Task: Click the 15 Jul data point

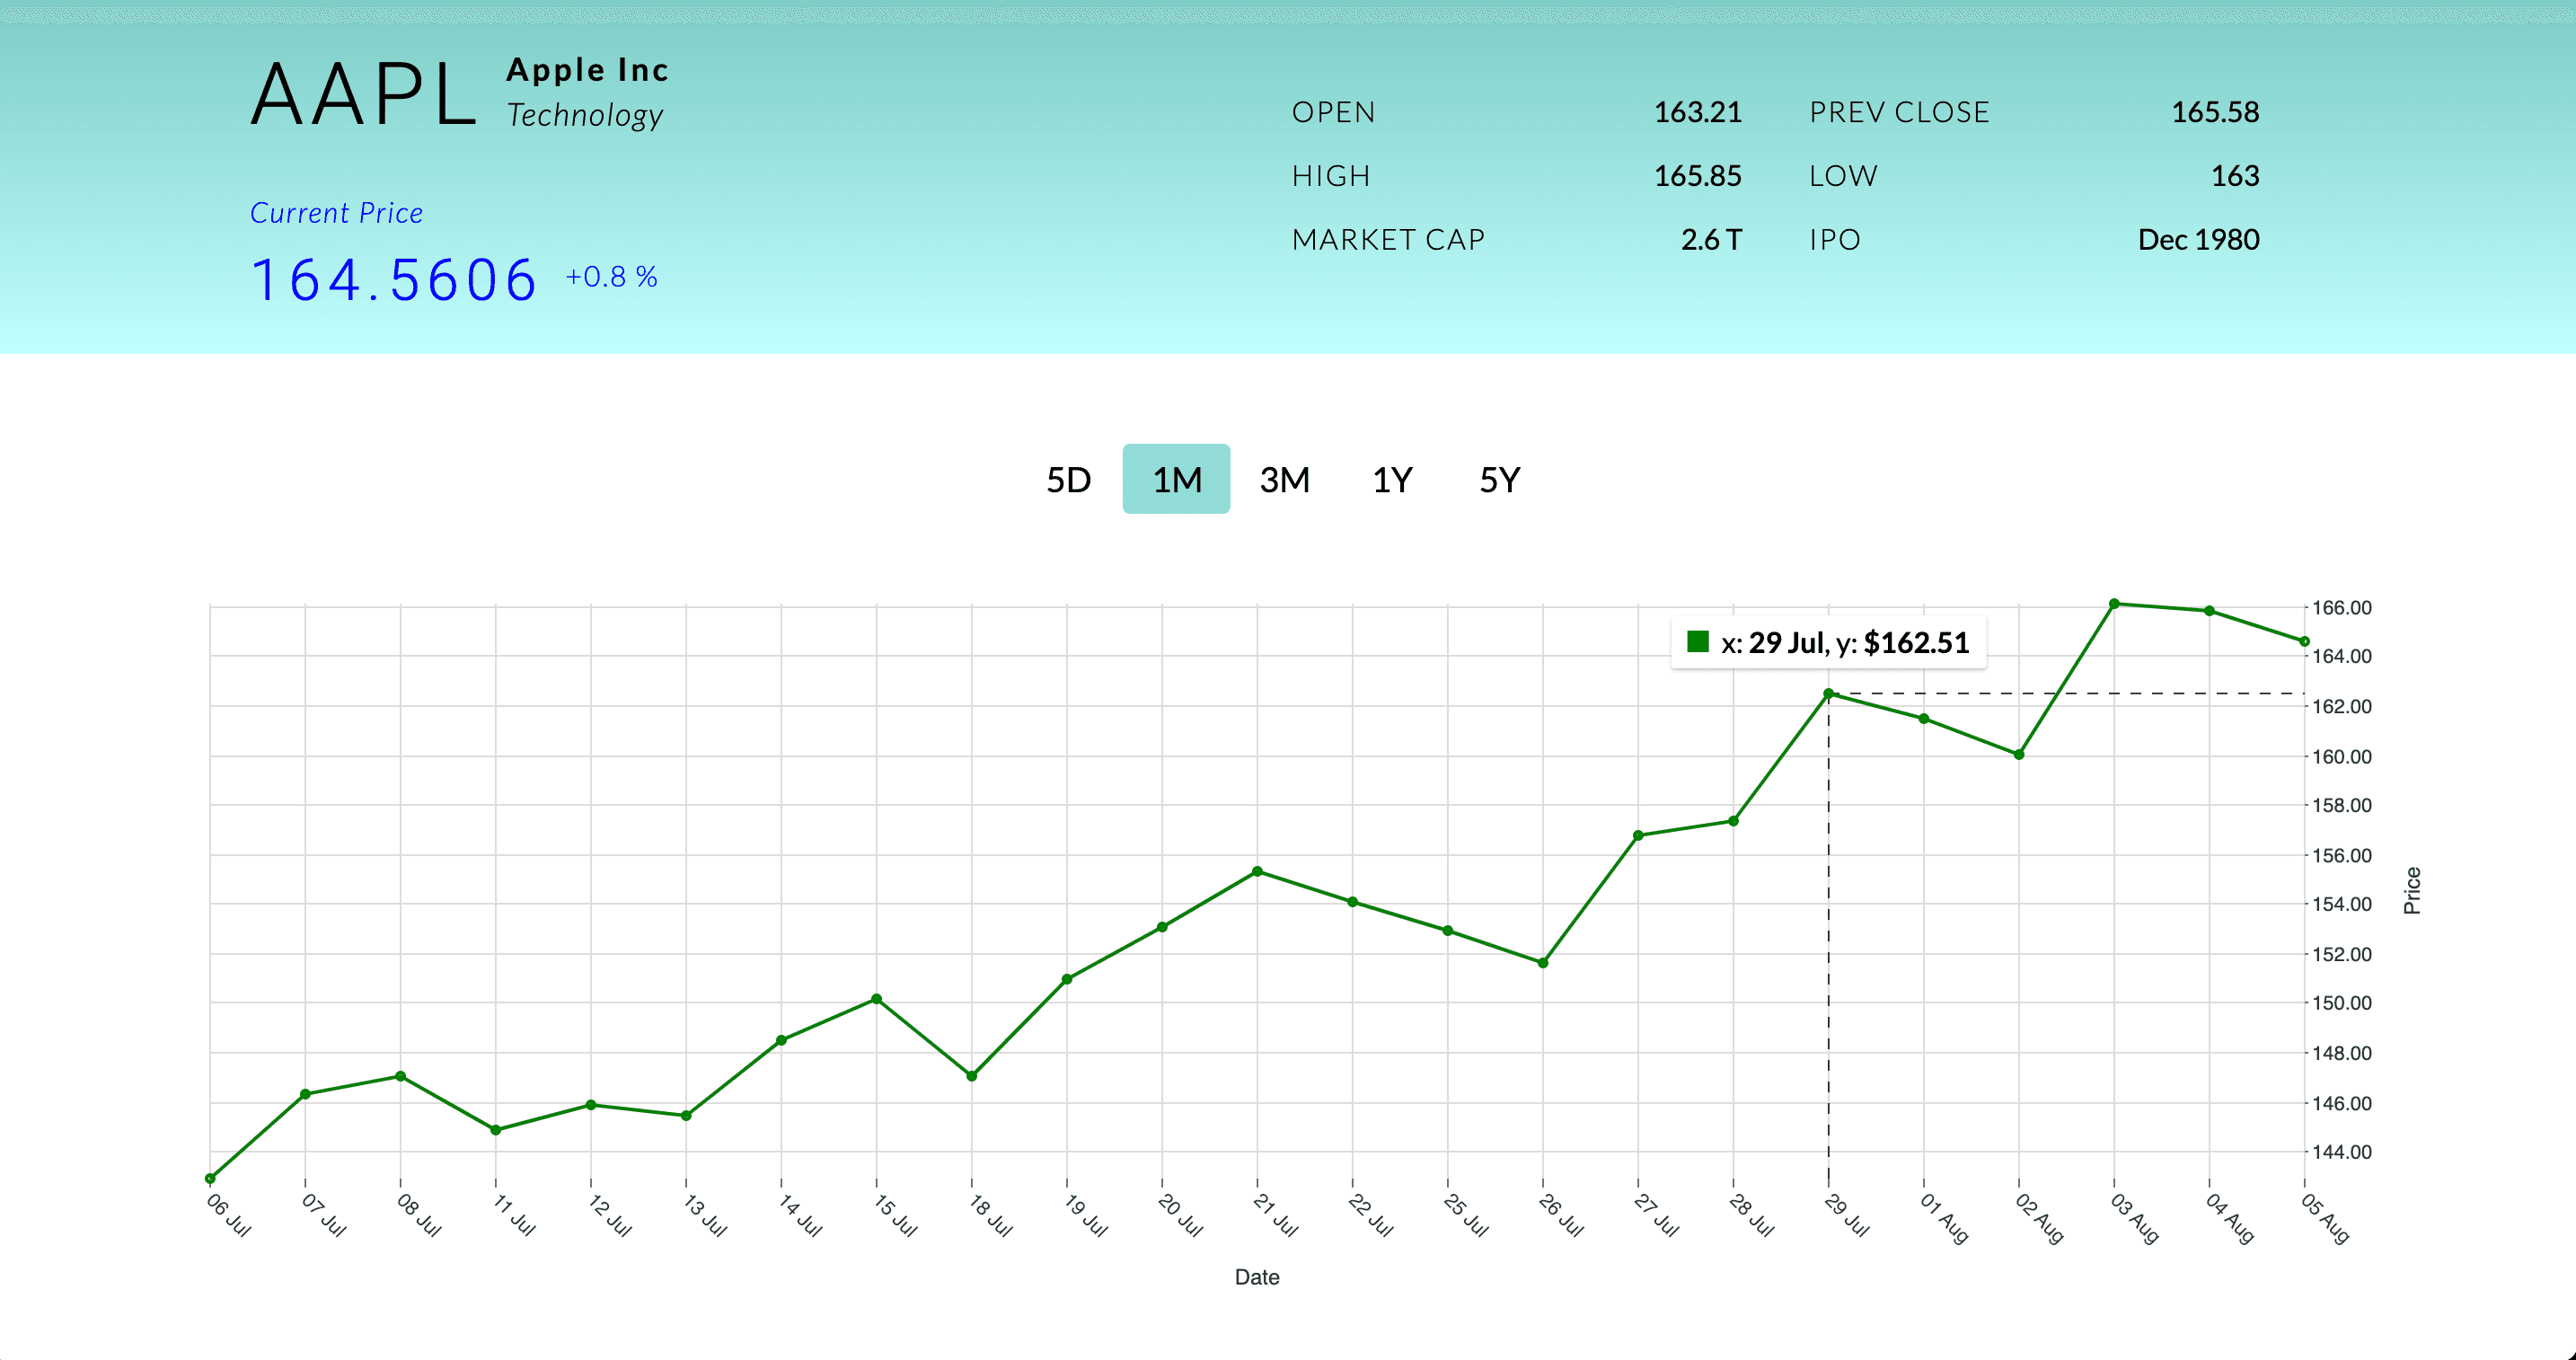Action: tap(876, 998)
